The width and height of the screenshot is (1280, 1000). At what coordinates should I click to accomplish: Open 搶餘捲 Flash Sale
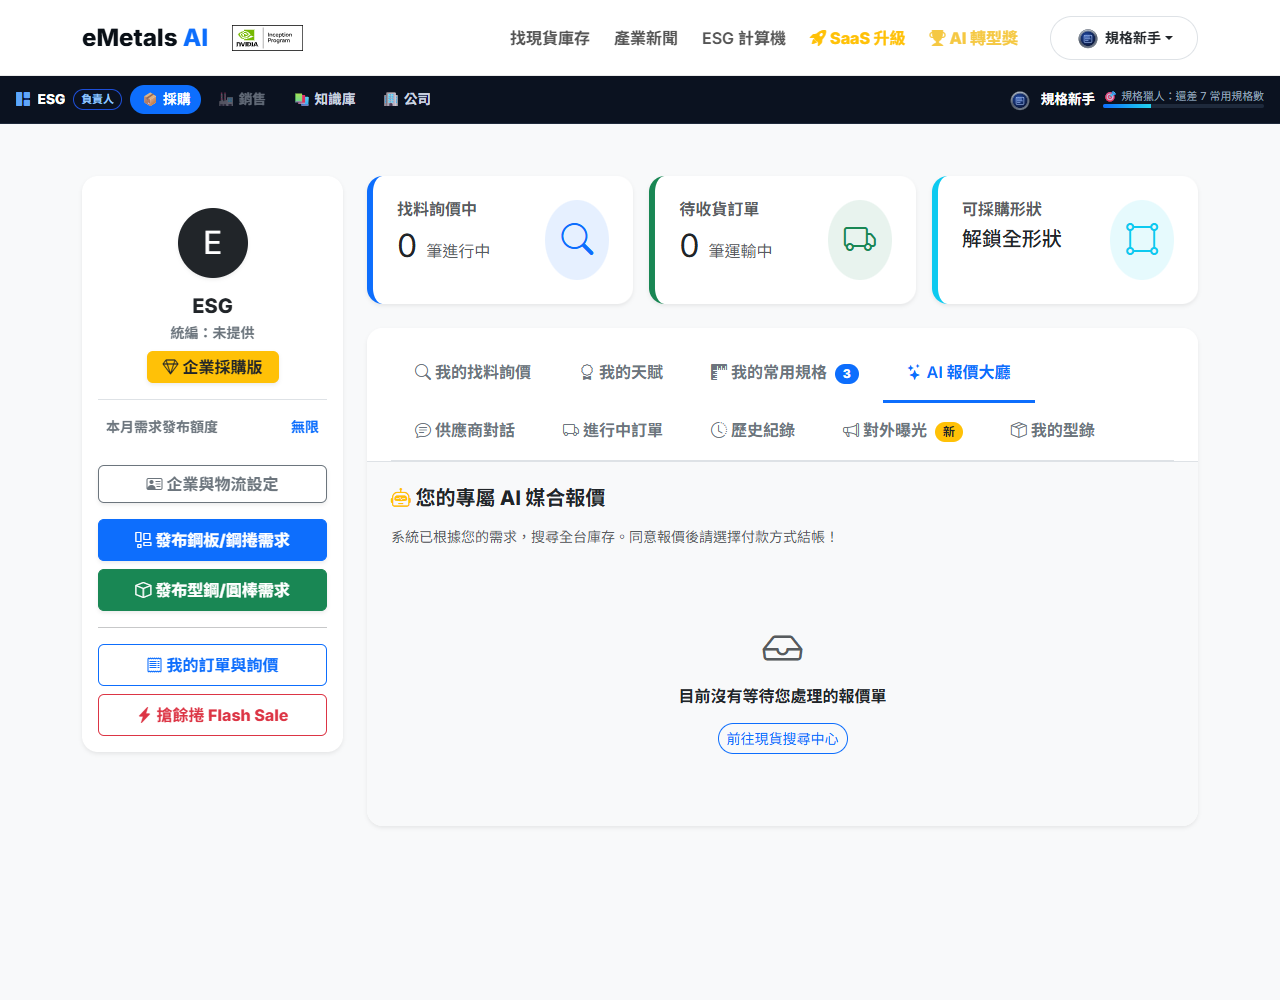click(213, 715)
